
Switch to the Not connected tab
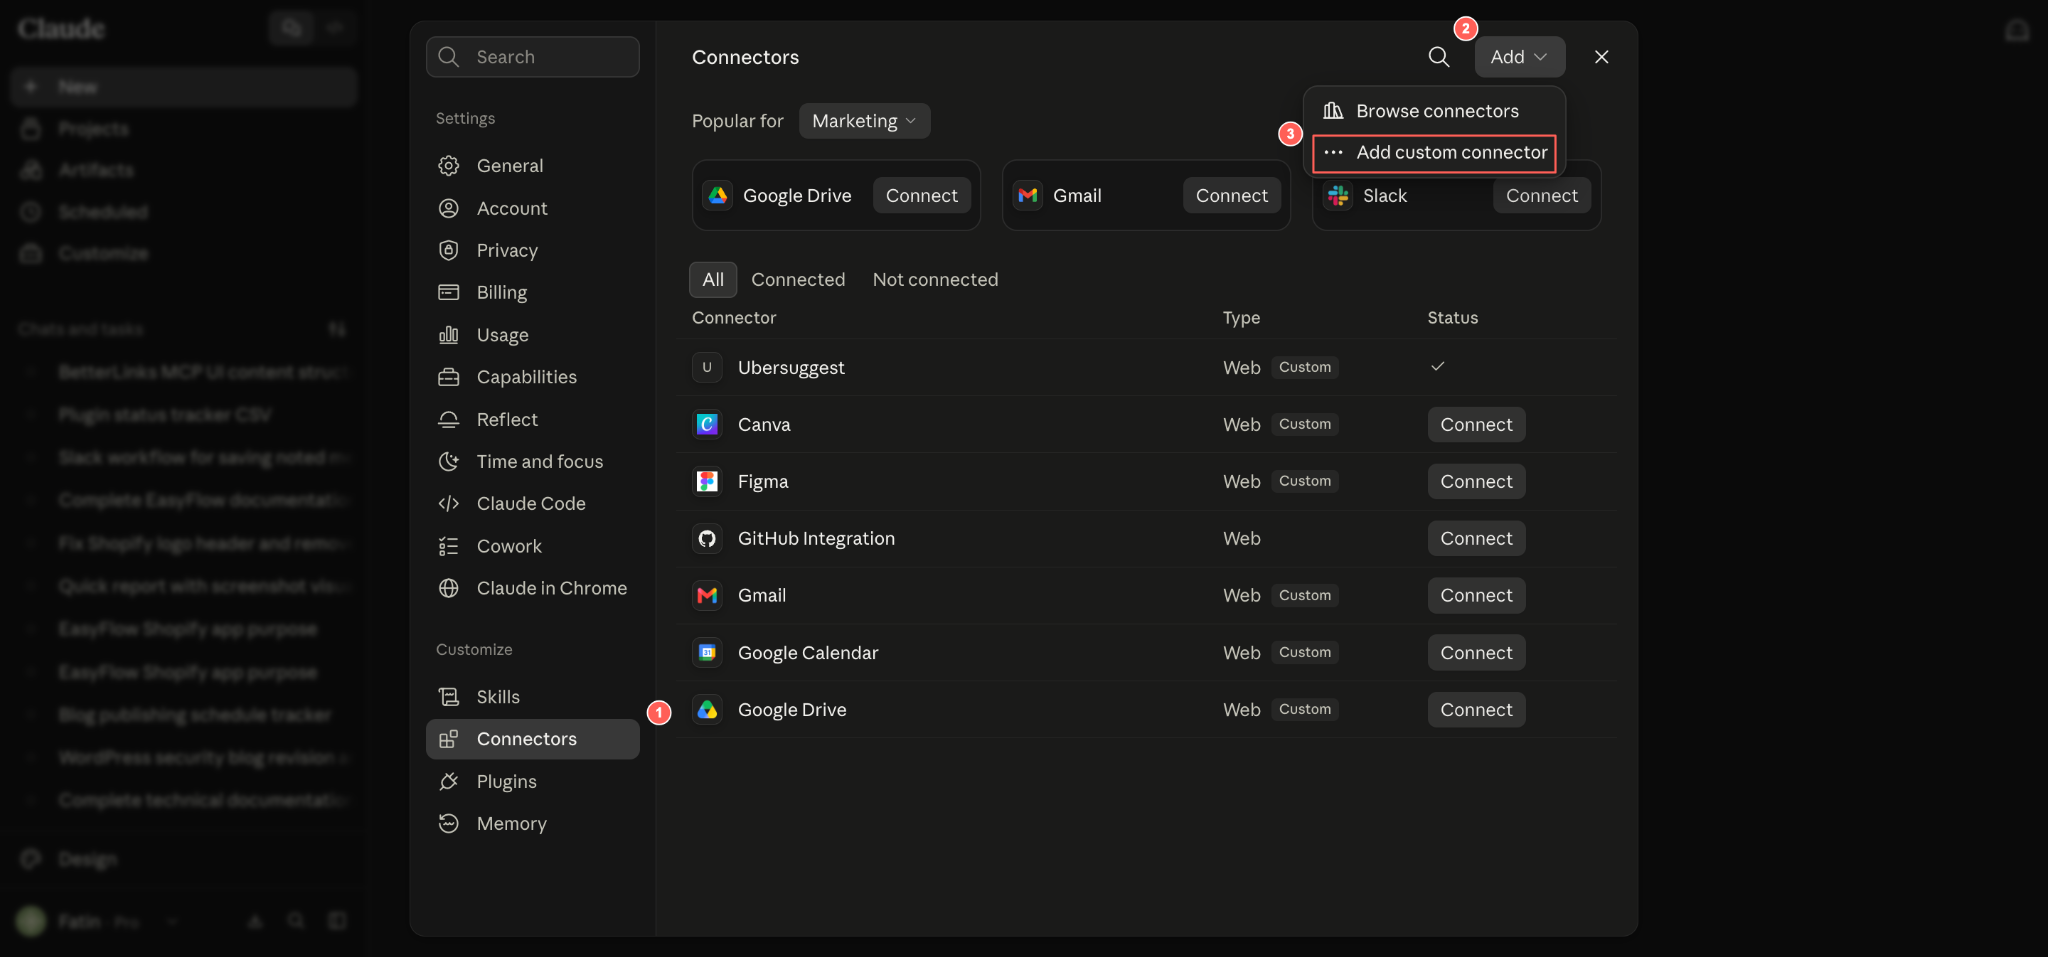pos(935,280)
